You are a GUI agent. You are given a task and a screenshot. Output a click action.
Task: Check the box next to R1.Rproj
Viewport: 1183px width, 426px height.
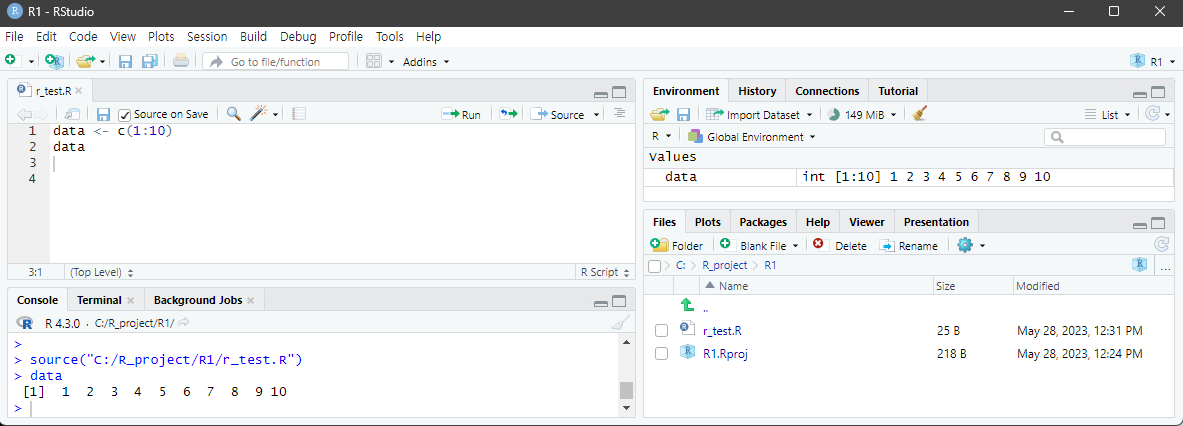662,354
